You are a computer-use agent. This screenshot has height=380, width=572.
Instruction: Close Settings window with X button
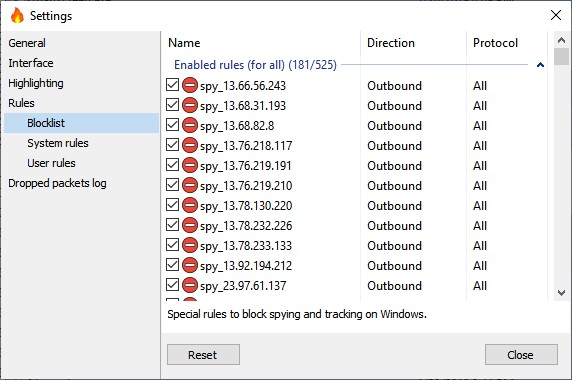pos(556,15)
